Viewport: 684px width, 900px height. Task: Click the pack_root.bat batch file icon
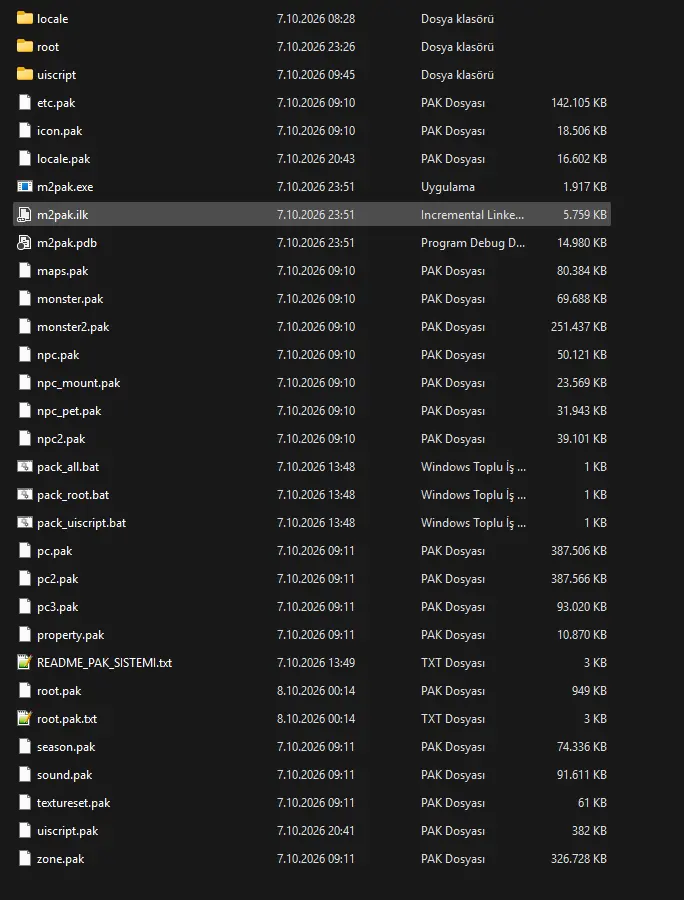(x=25, y=495)
